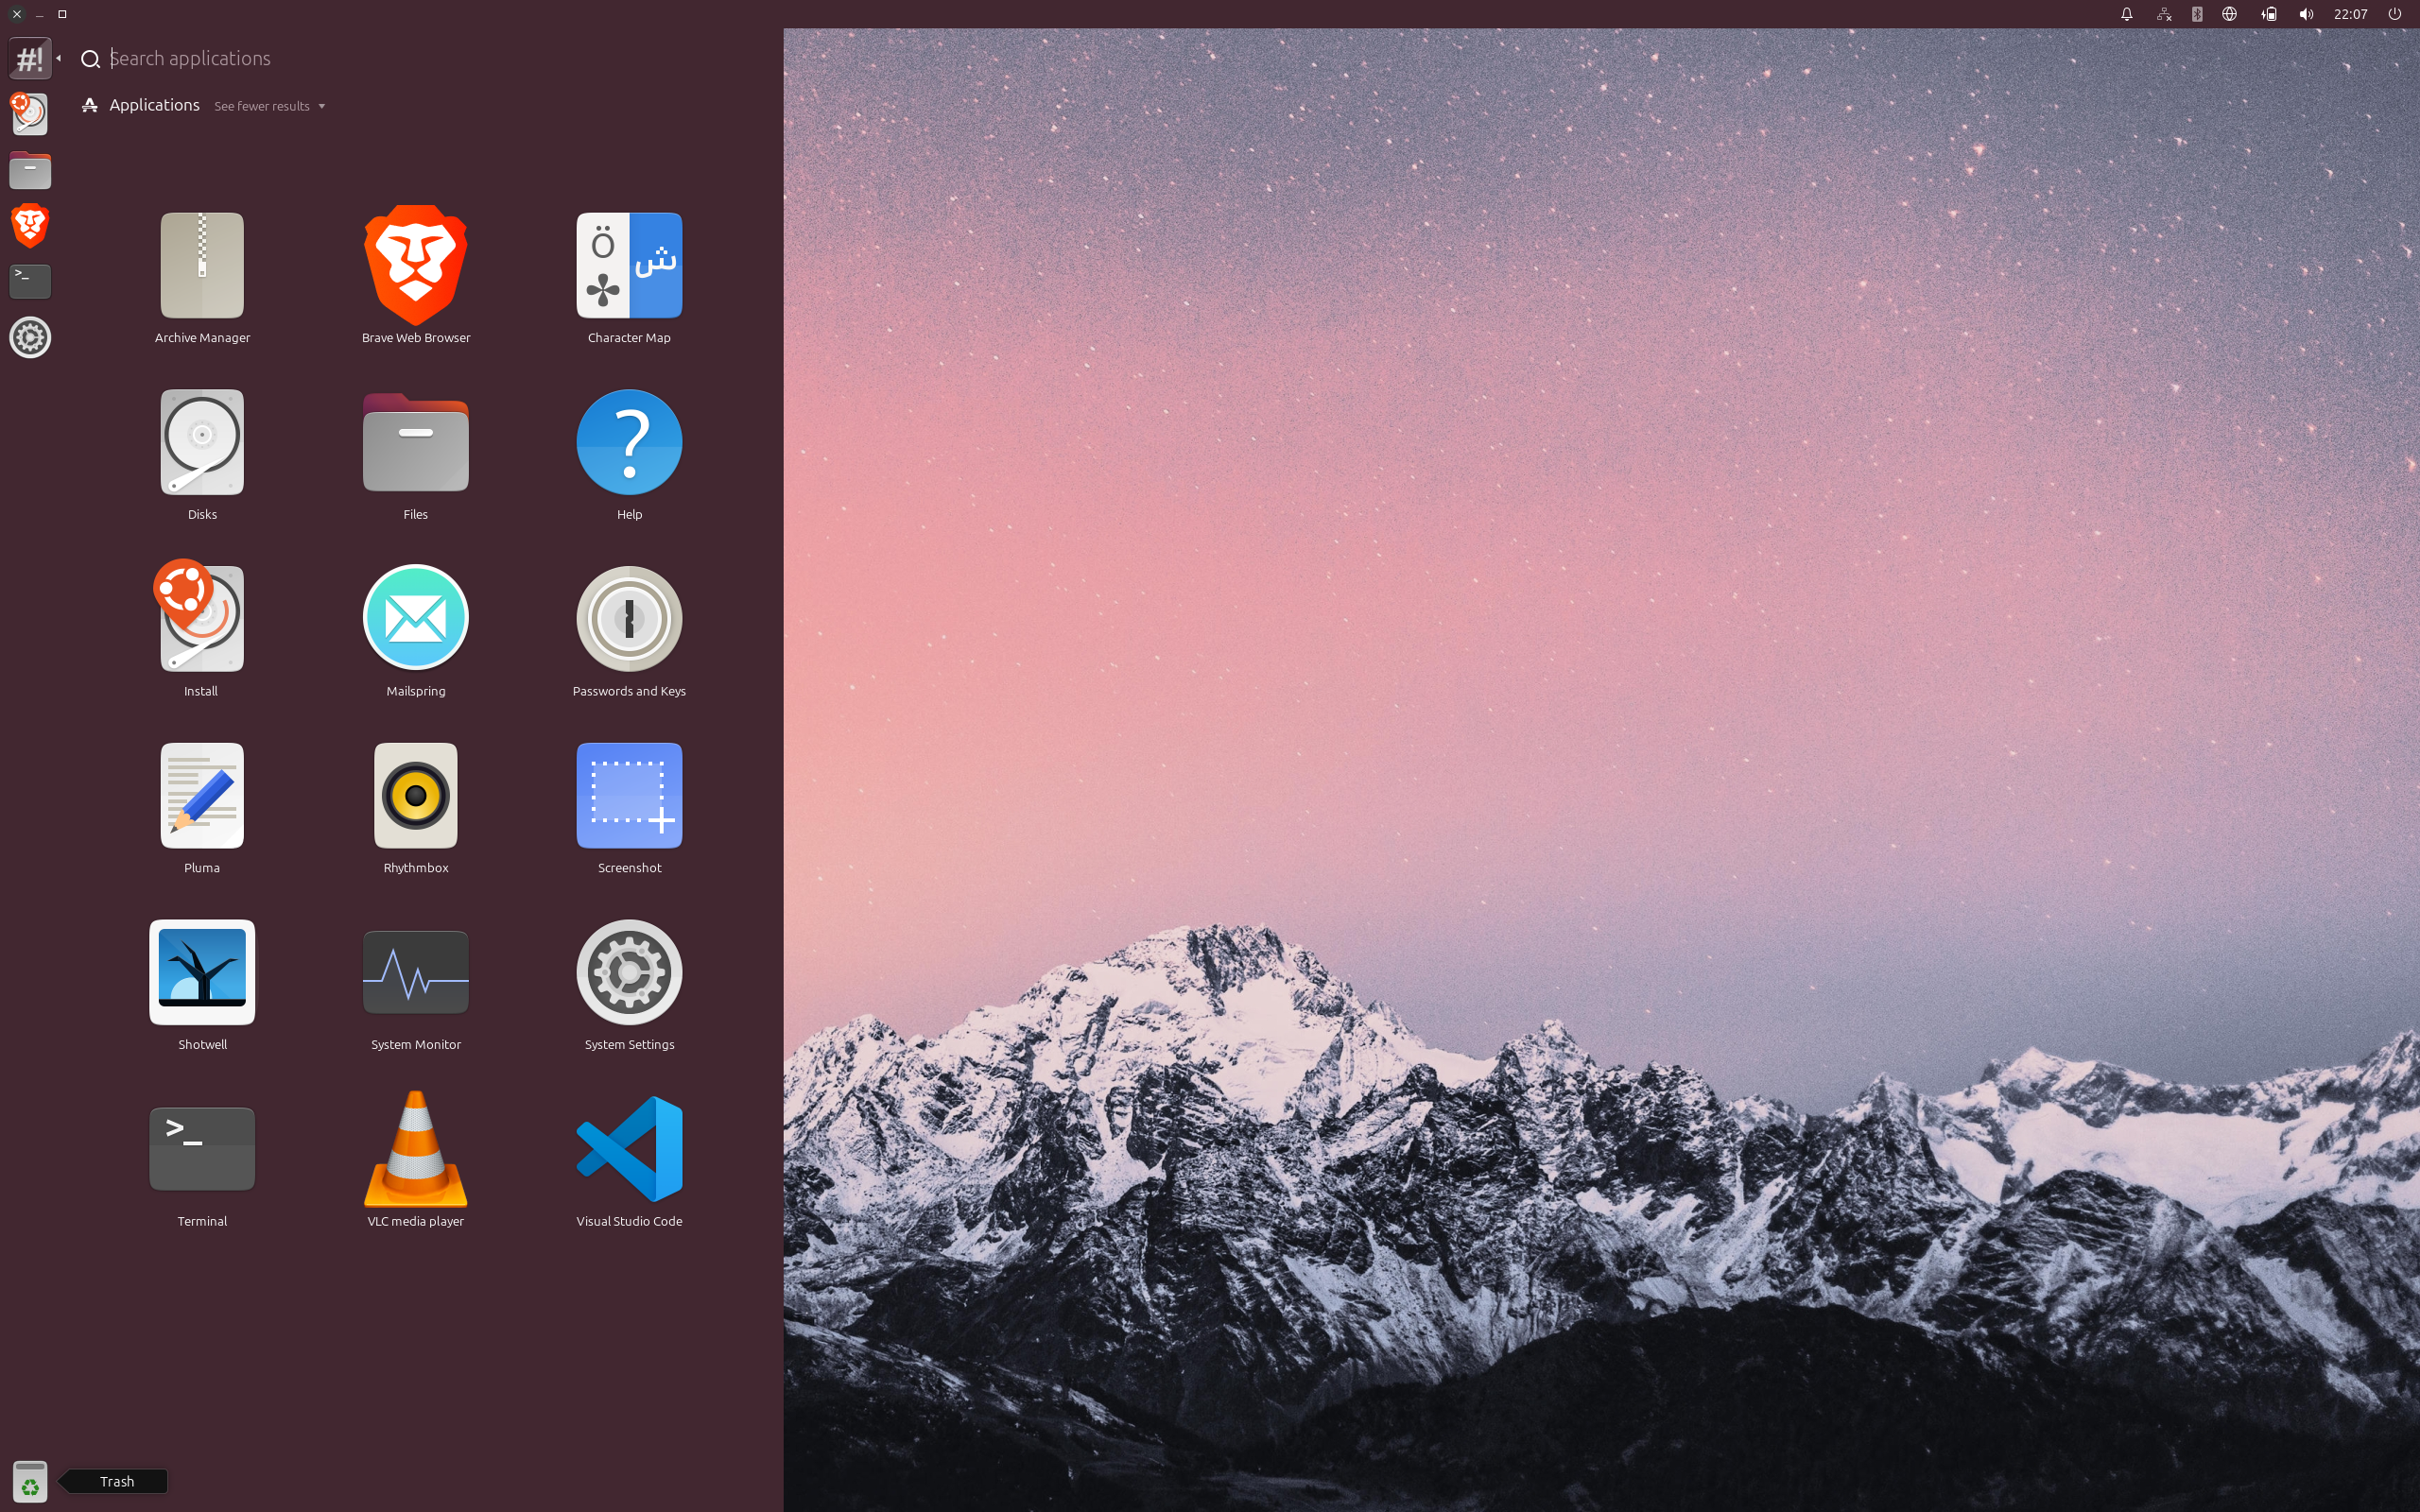The height and width of the screenshot is (1512, 2420).
Task: Open installer from the launcher sidebar
Action: point(30,113)
